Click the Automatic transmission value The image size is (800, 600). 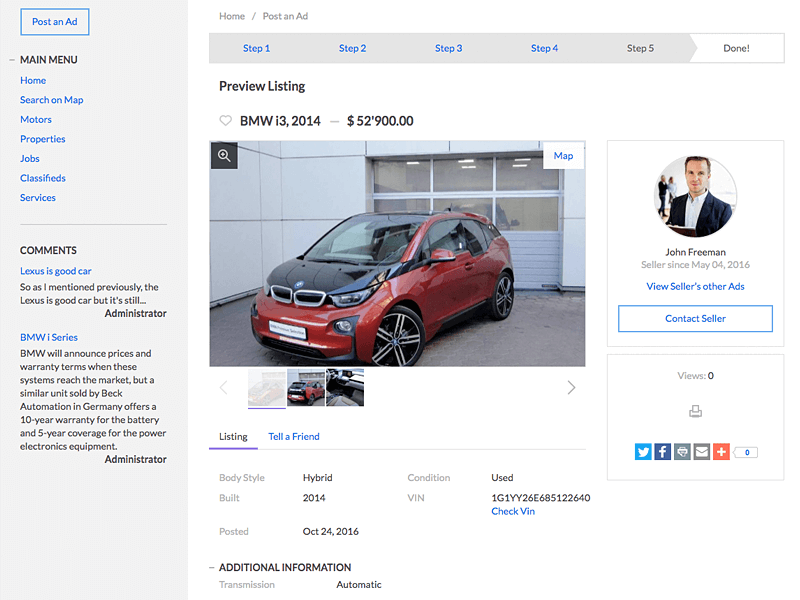point(359,585)
